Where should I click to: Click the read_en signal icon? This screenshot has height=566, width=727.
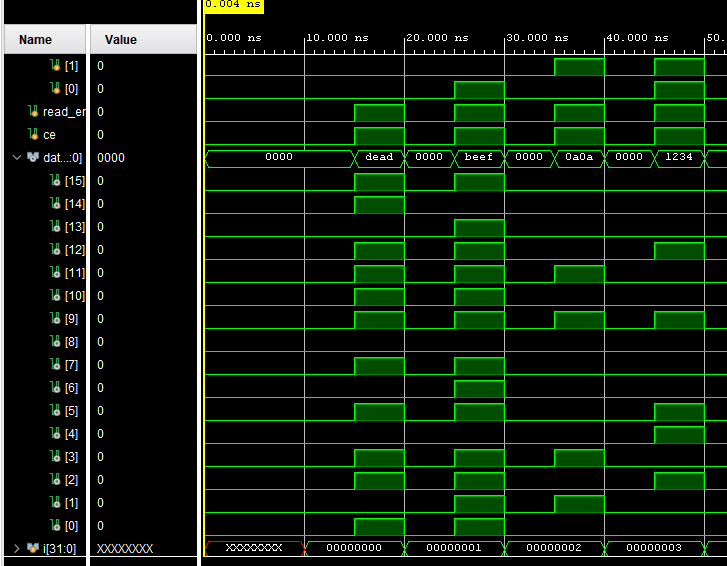pos(33,112)
